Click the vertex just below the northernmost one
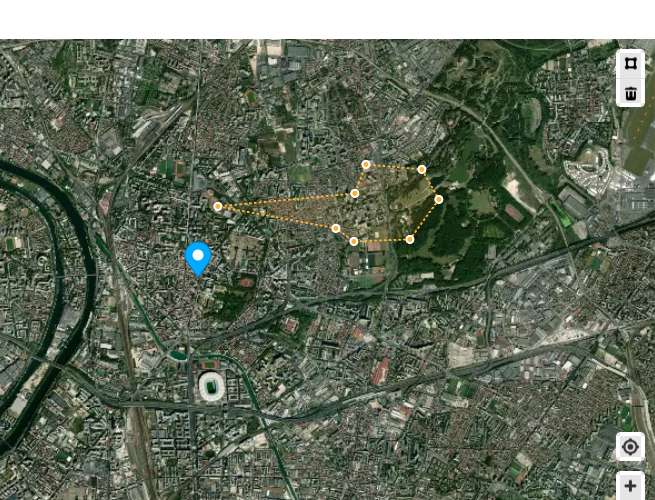 (355, 193)
